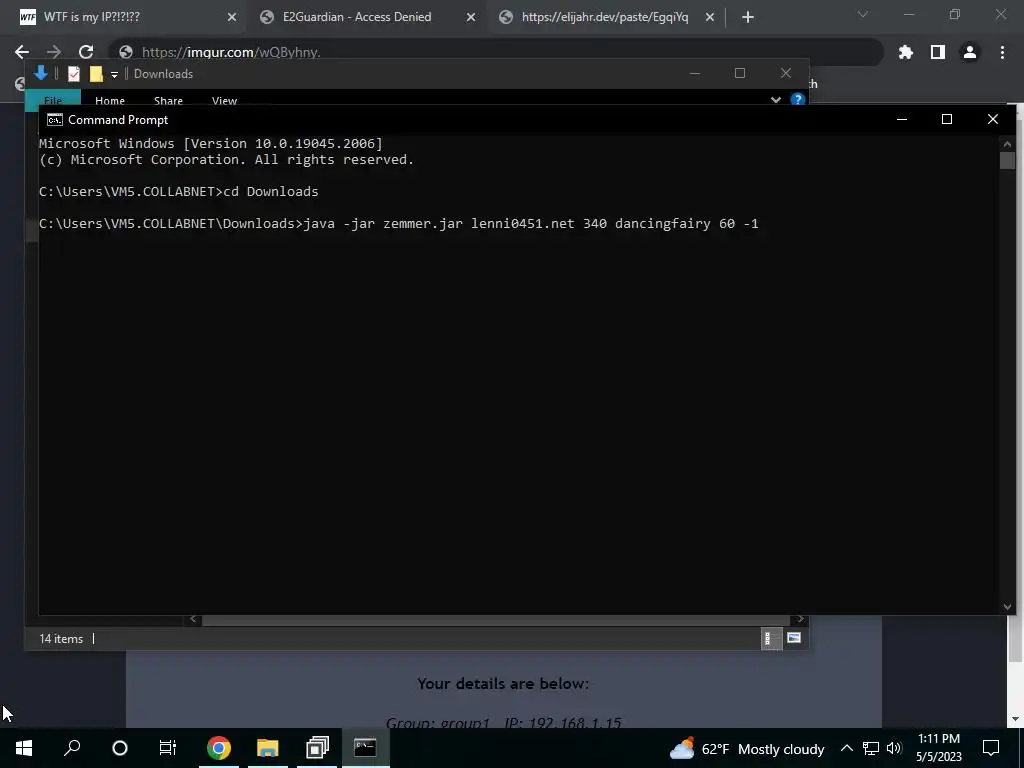Screen dimensions: 1024x768
Task: Minimize the Downloads Explorer window
Action: point(695,73)
